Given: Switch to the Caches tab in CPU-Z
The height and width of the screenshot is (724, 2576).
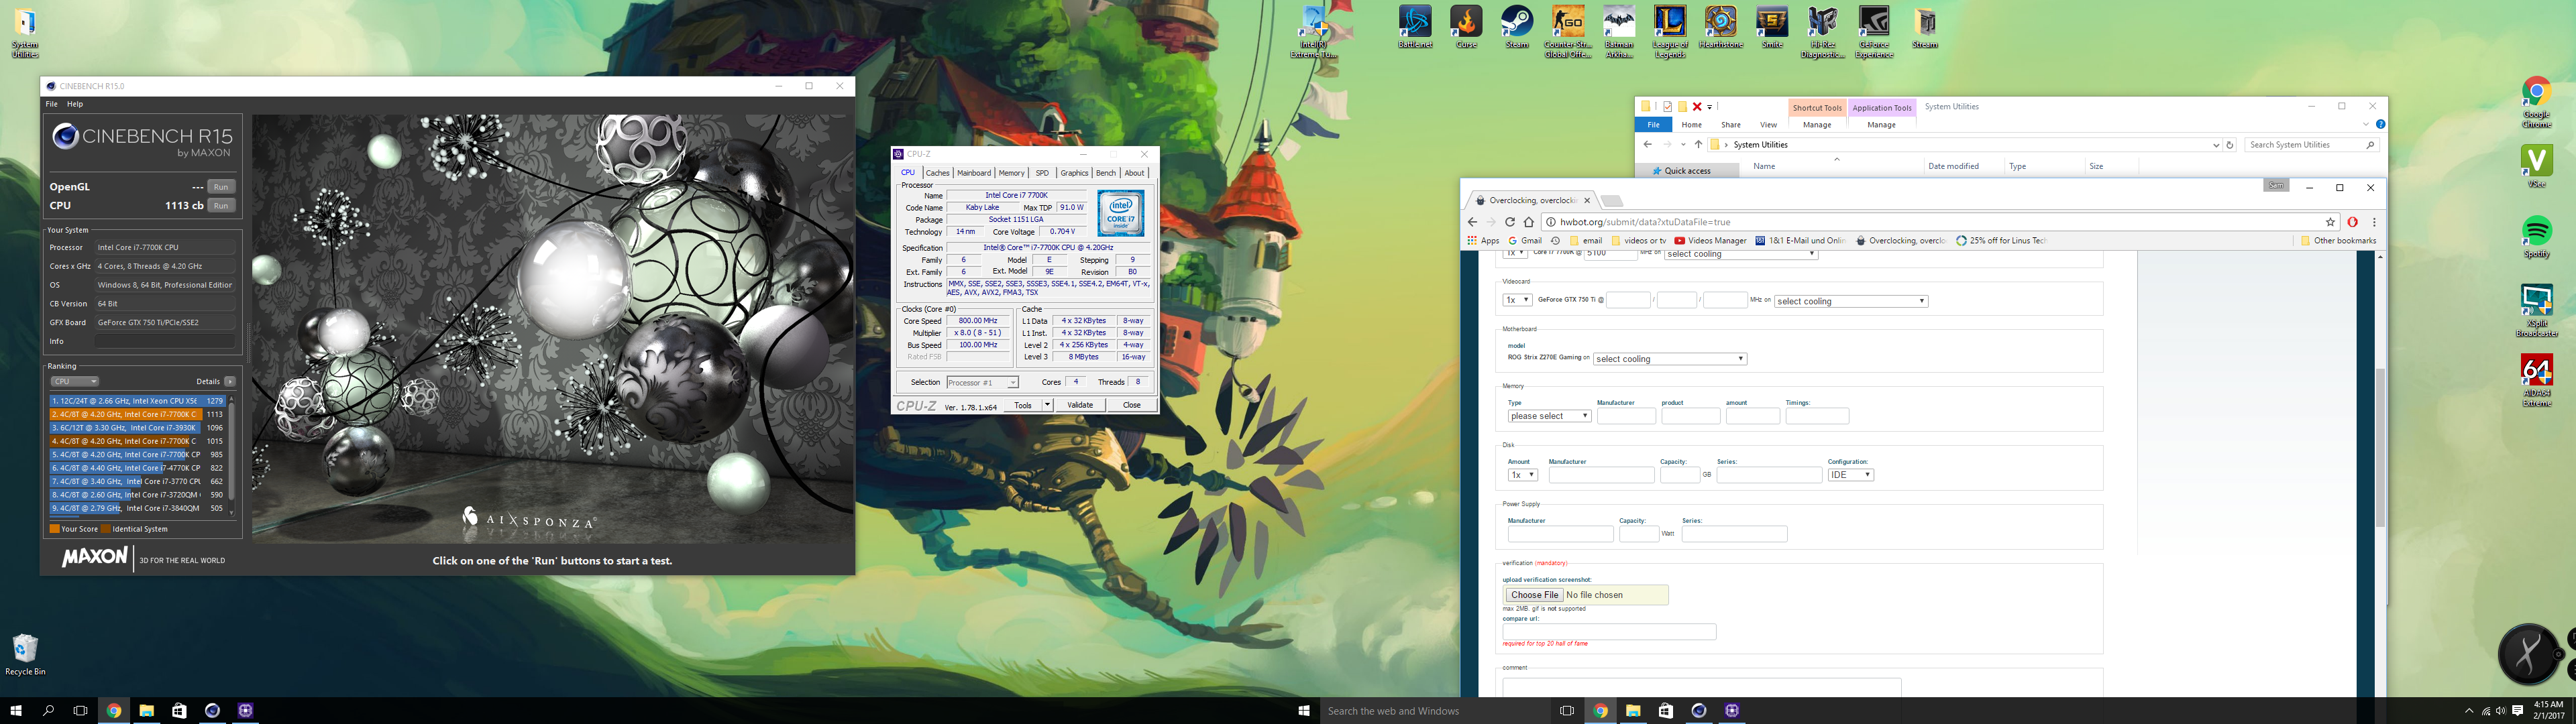Looking at the screenshot, I should click(x=937, y=173).
